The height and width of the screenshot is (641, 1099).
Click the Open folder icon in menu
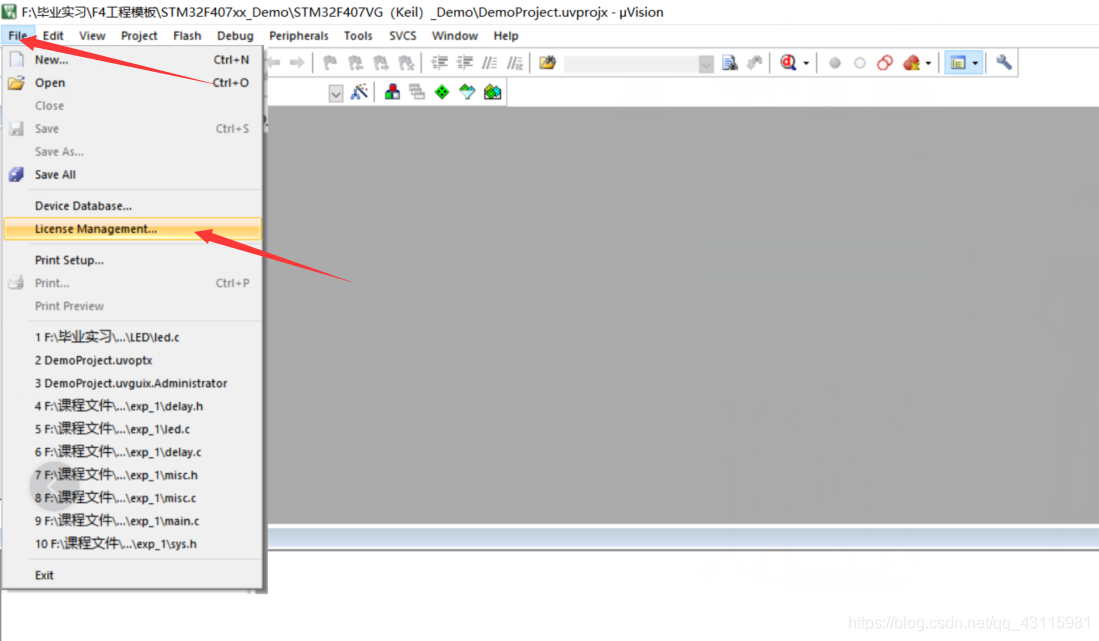point(16,83)
